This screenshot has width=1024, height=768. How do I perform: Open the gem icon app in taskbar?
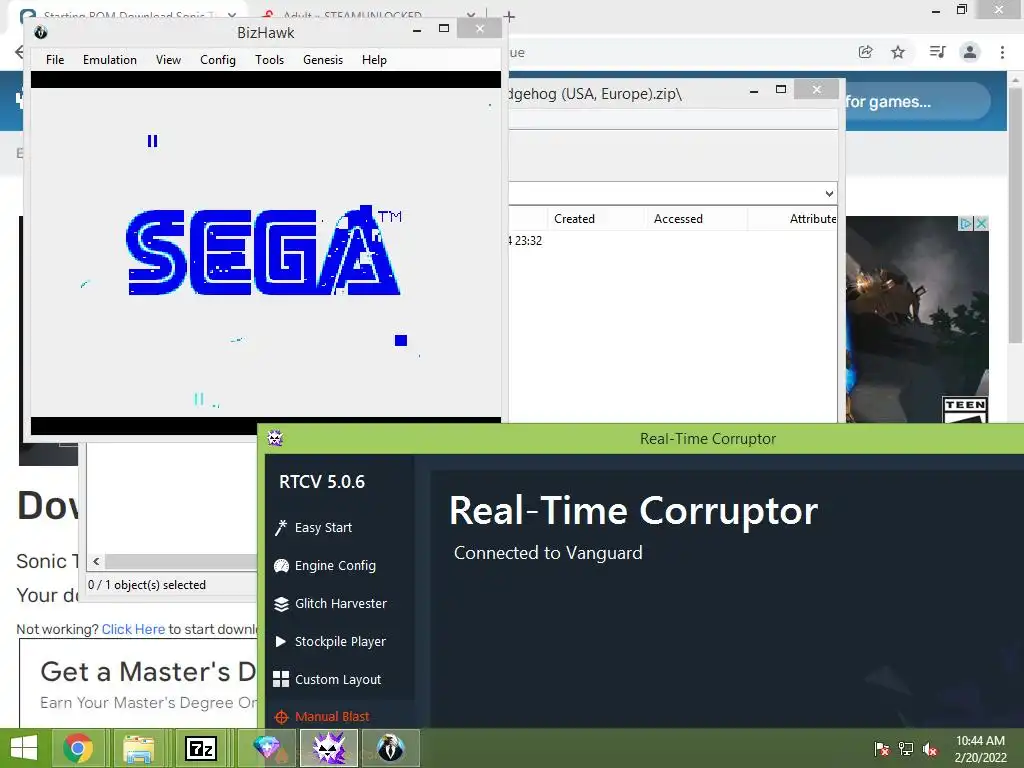[266, 748]
